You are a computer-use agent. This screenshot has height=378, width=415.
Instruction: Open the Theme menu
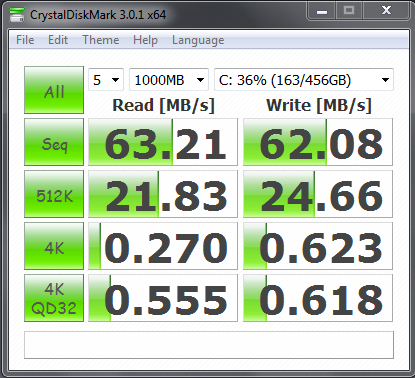pyautogui.click(x=101, y=40)
